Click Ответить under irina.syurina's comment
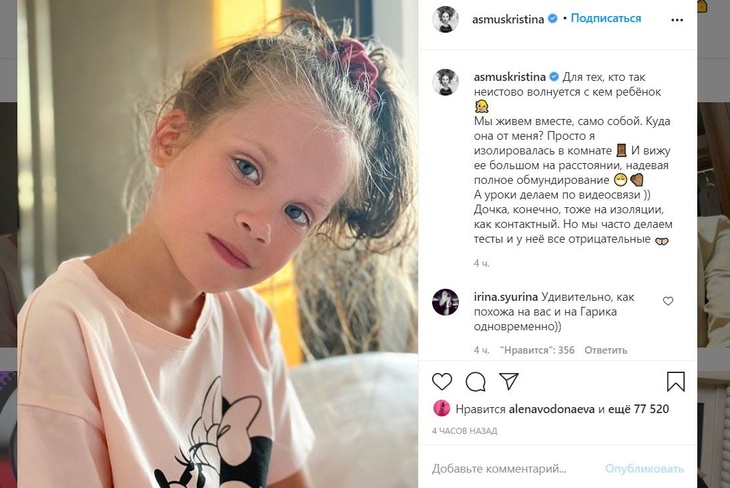Image resolution: width=730 pixels, height=488 pixels. click(606, 350)
